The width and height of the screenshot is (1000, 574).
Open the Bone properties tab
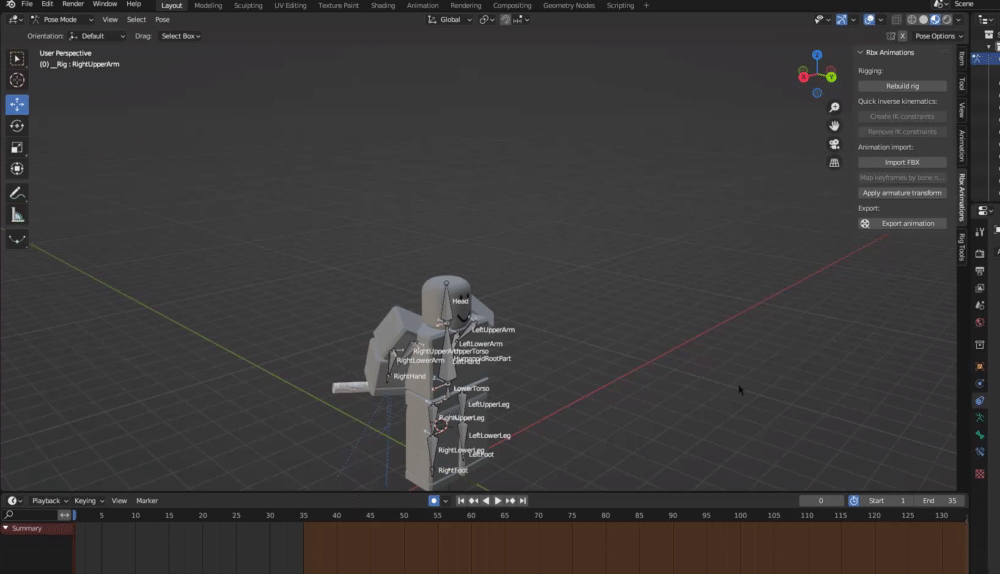[x=980, y=435]
